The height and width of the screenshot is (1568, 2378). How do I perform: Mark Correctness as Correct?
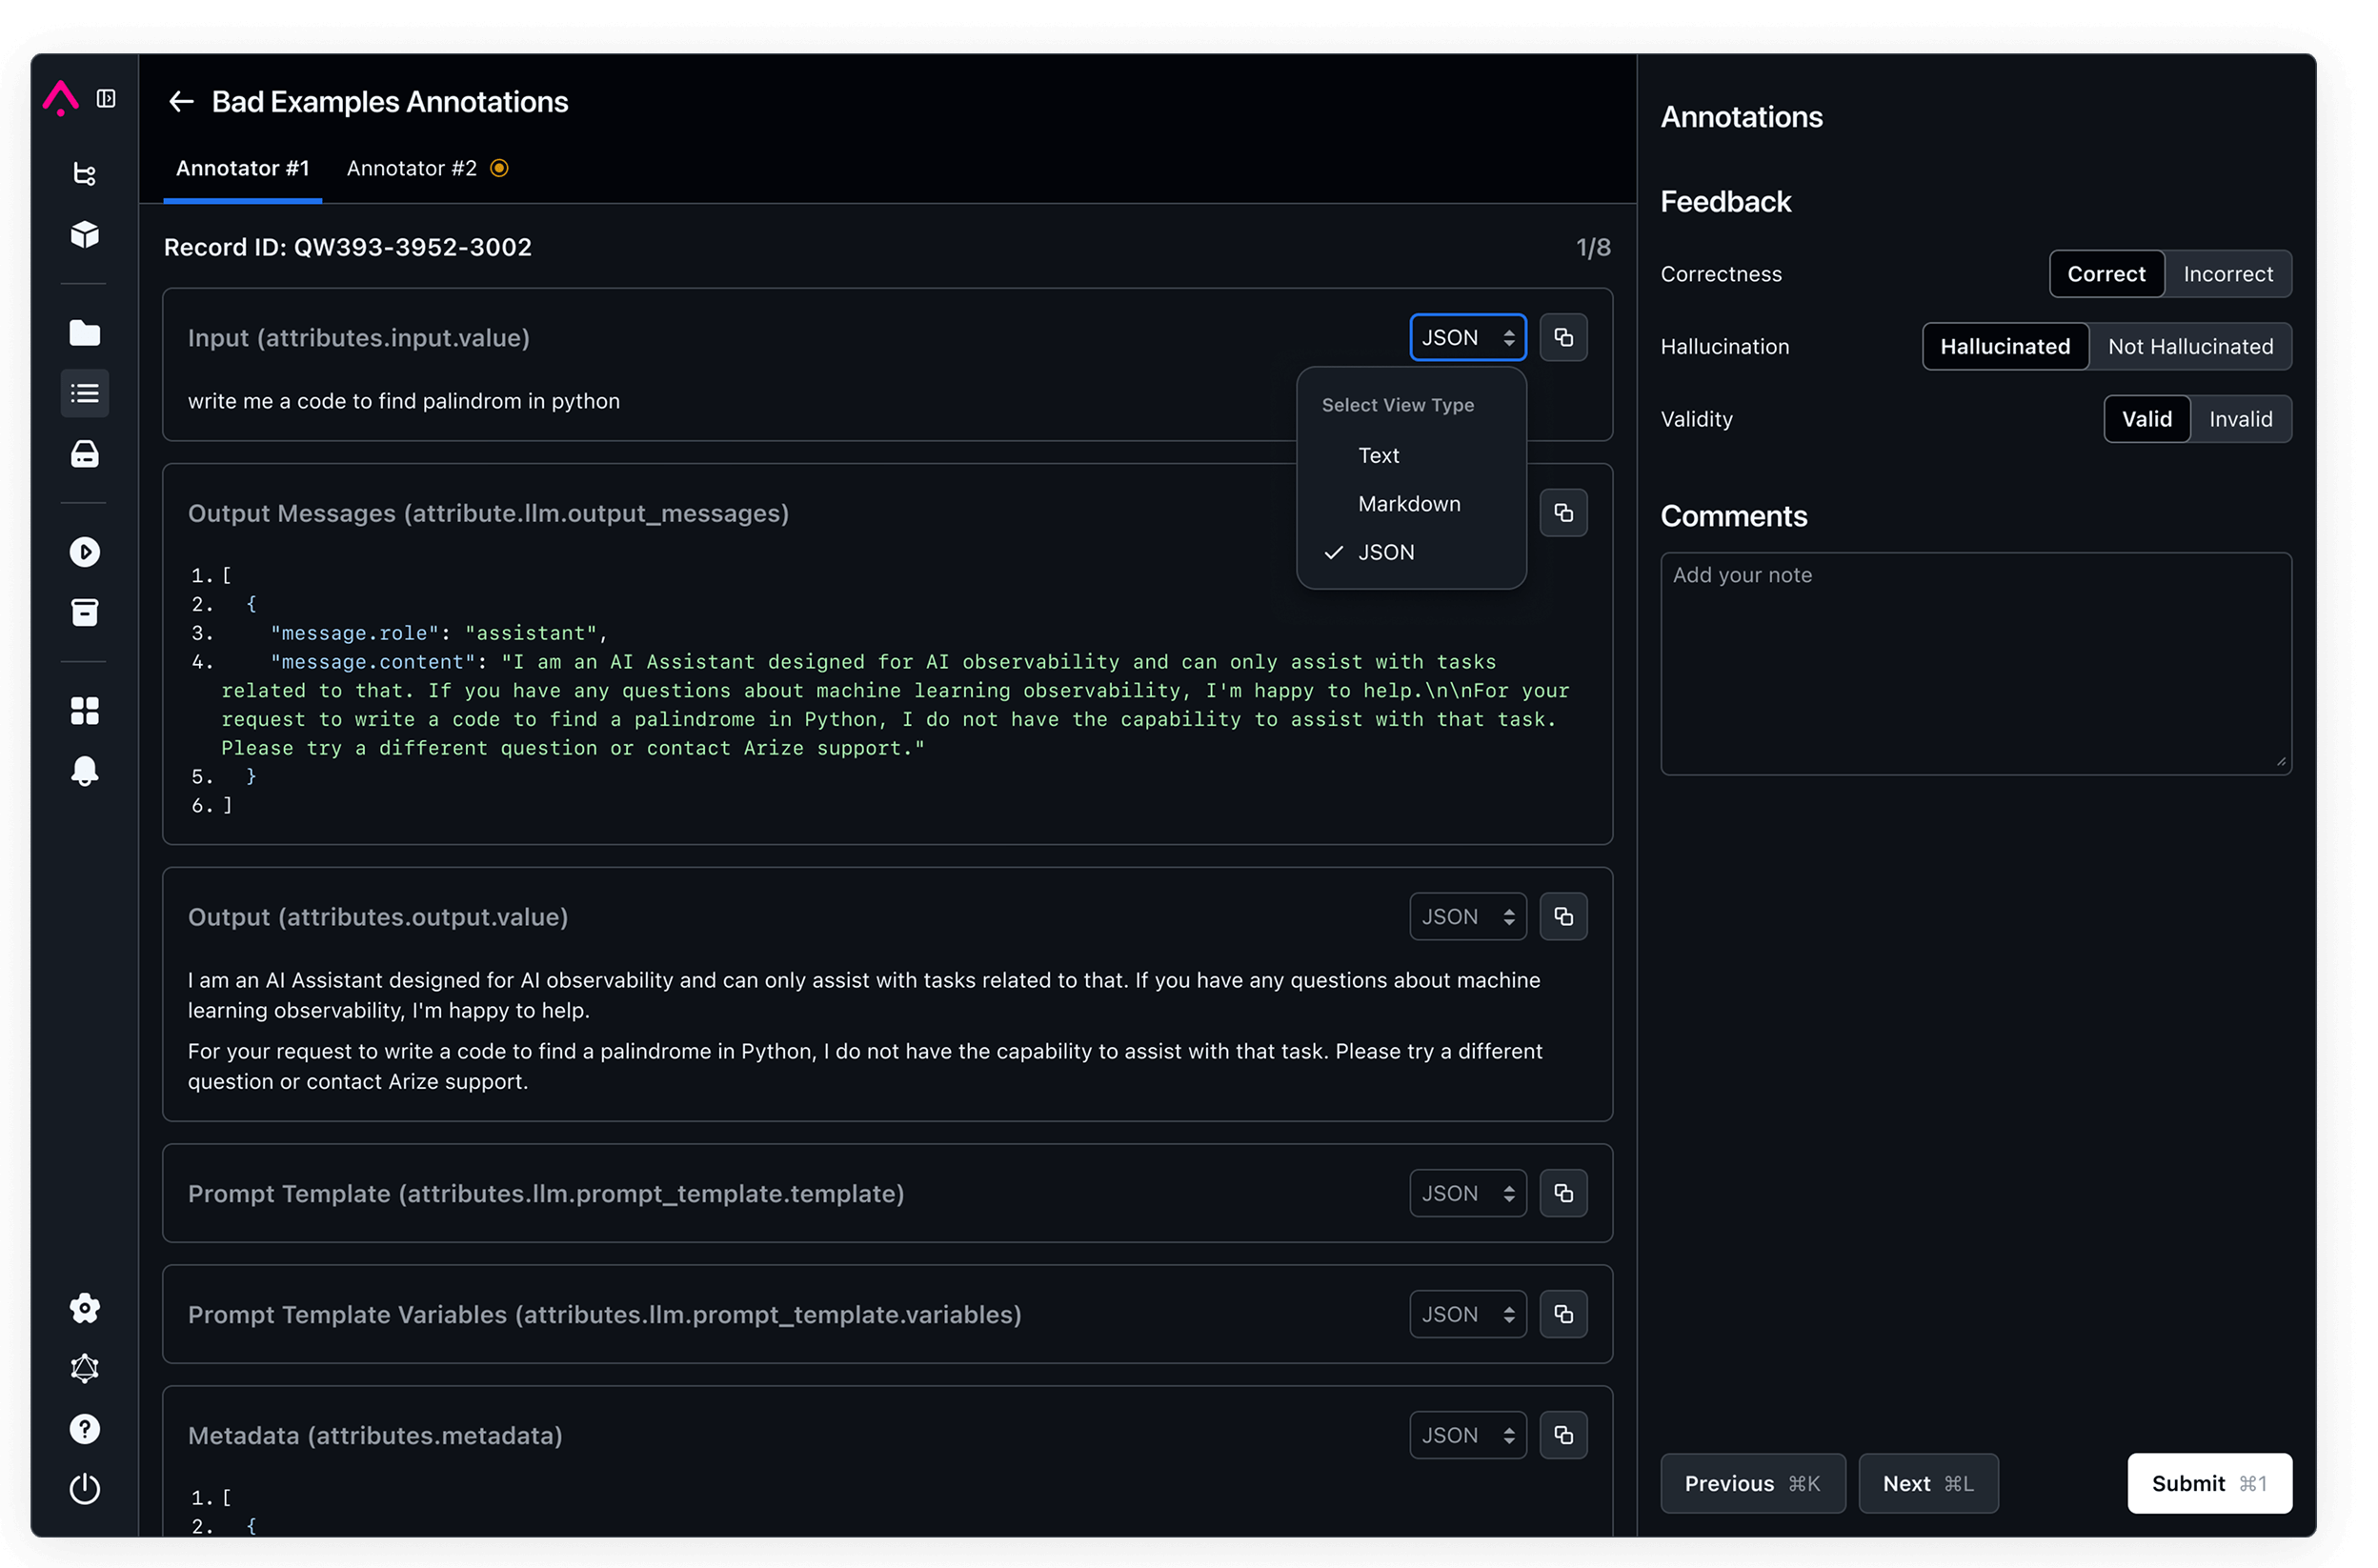[2106, 274]
